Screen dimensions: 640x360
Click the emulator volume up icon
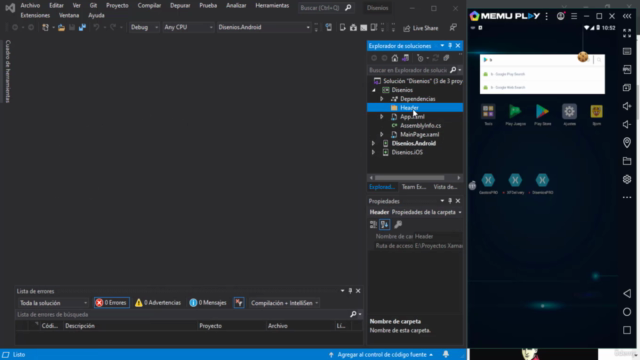point(627,106)
